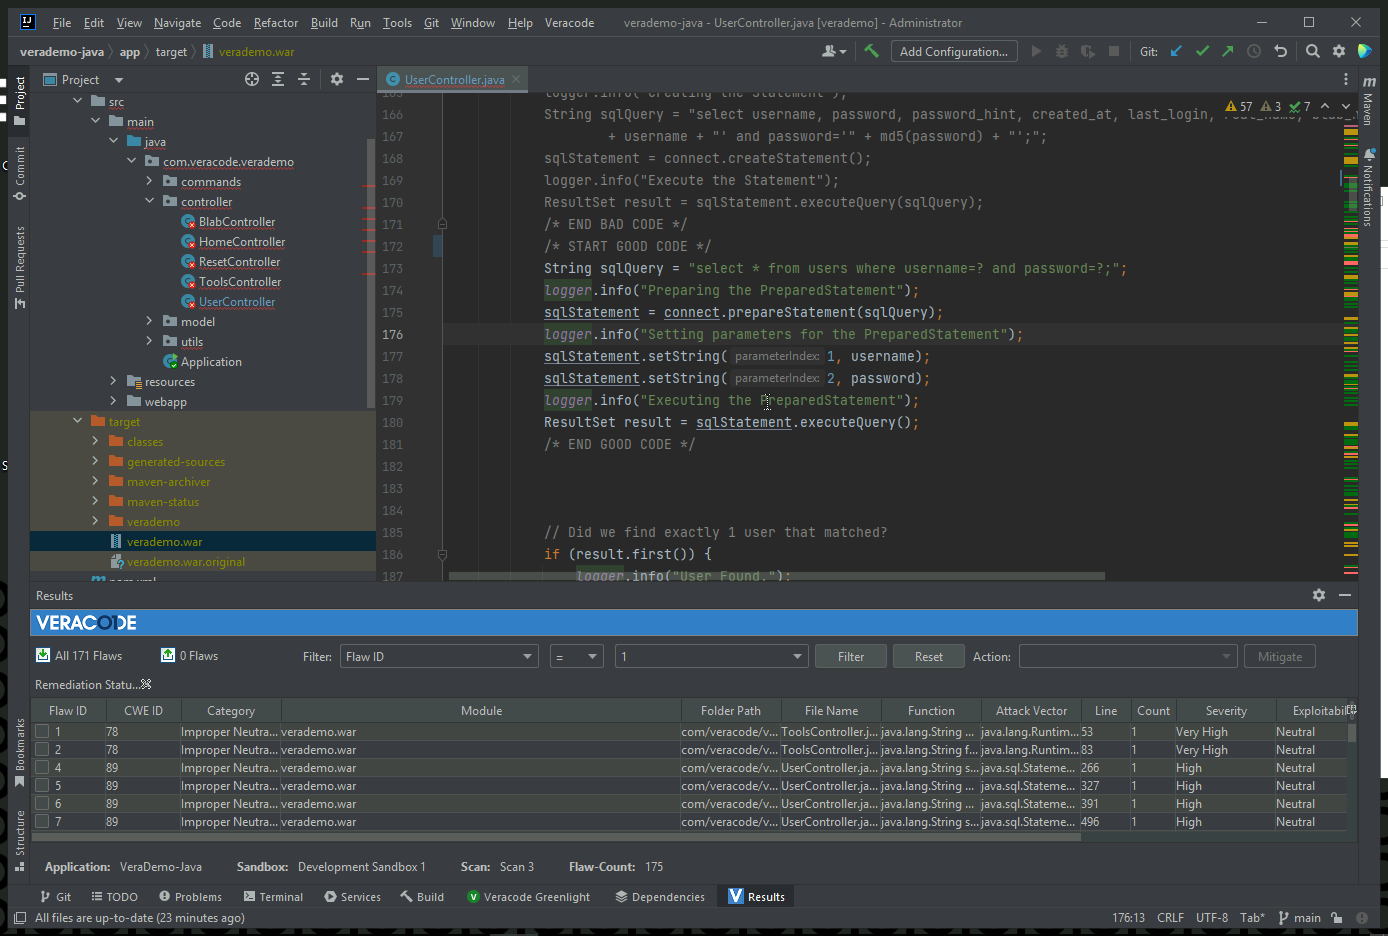Expand the resources folder
This screenshot has height=936, width=1388.
(113, 381)
